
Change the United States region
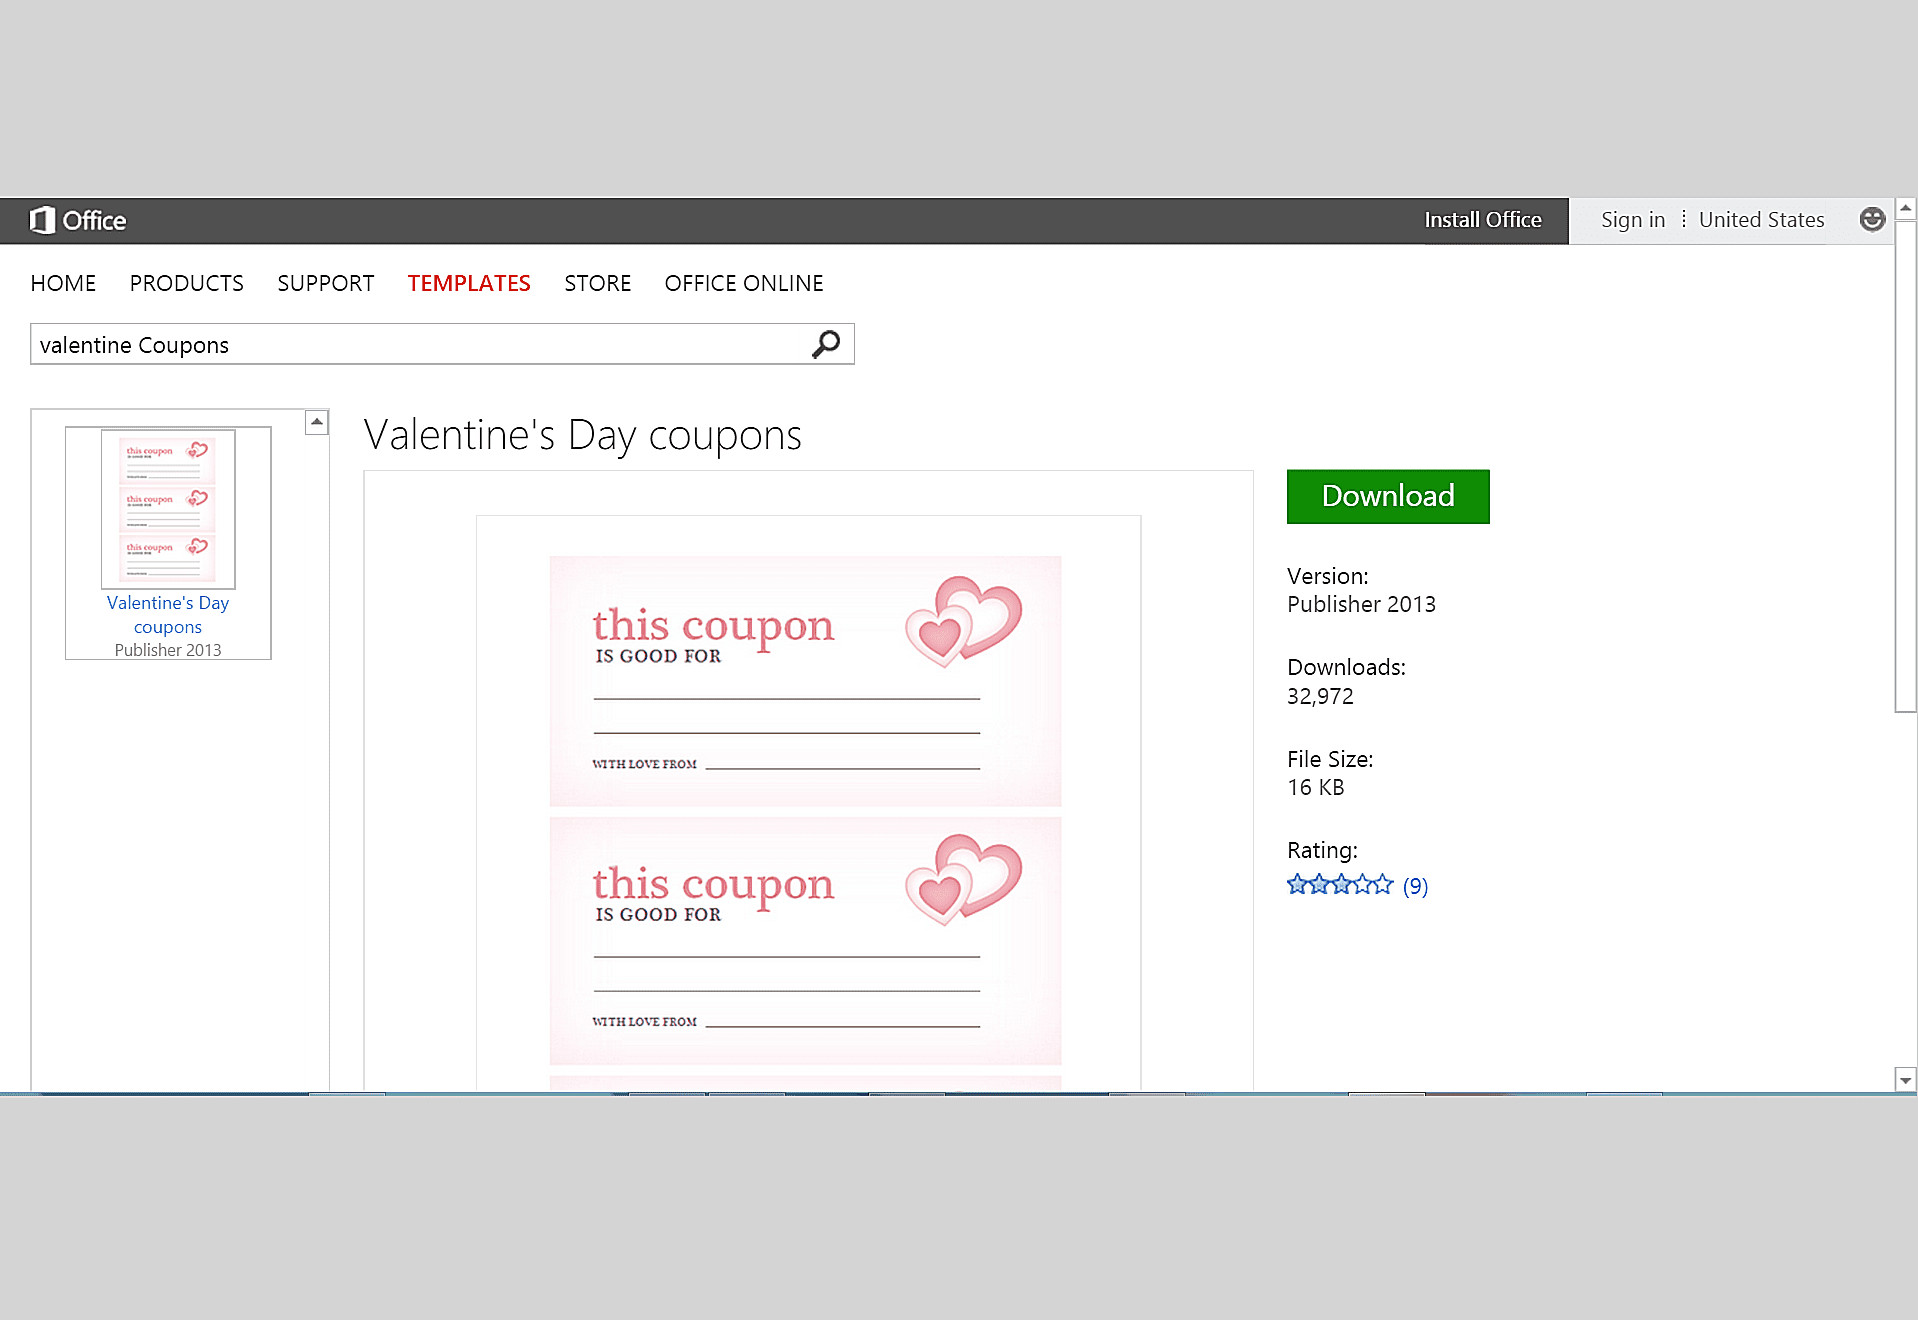tap(1761, 220)
